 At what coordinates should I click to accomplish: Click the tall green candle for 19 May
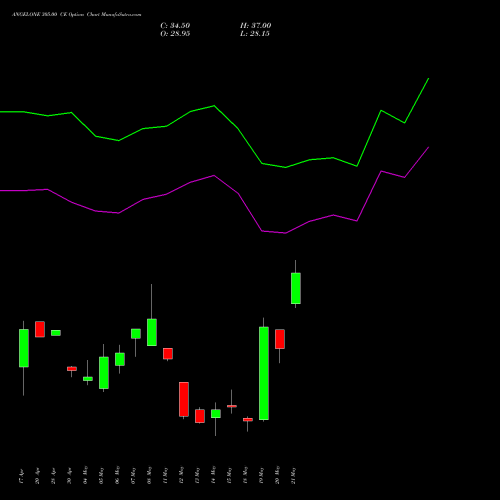click(x=264, y=373)
